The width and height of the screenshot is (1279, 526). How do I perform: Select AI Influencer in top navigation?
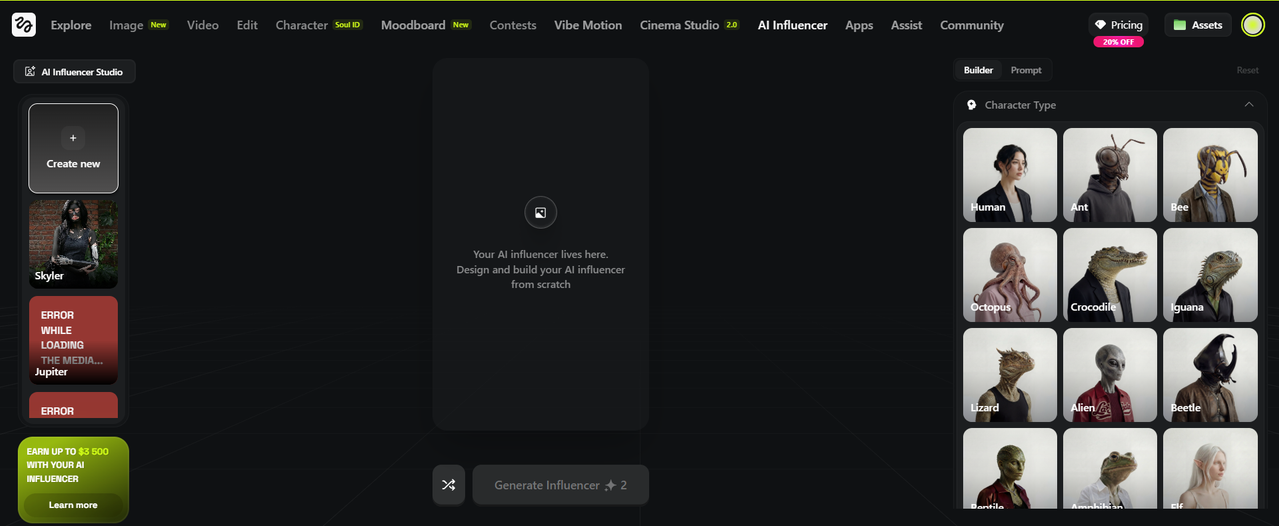click(793, 25)
